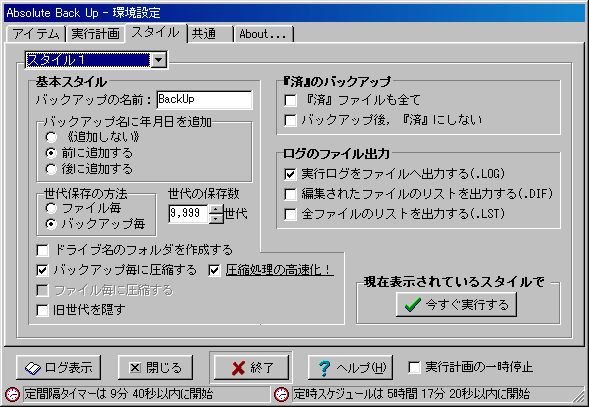Open the 圧縮処理の高速化! link

tap(279, 270)
